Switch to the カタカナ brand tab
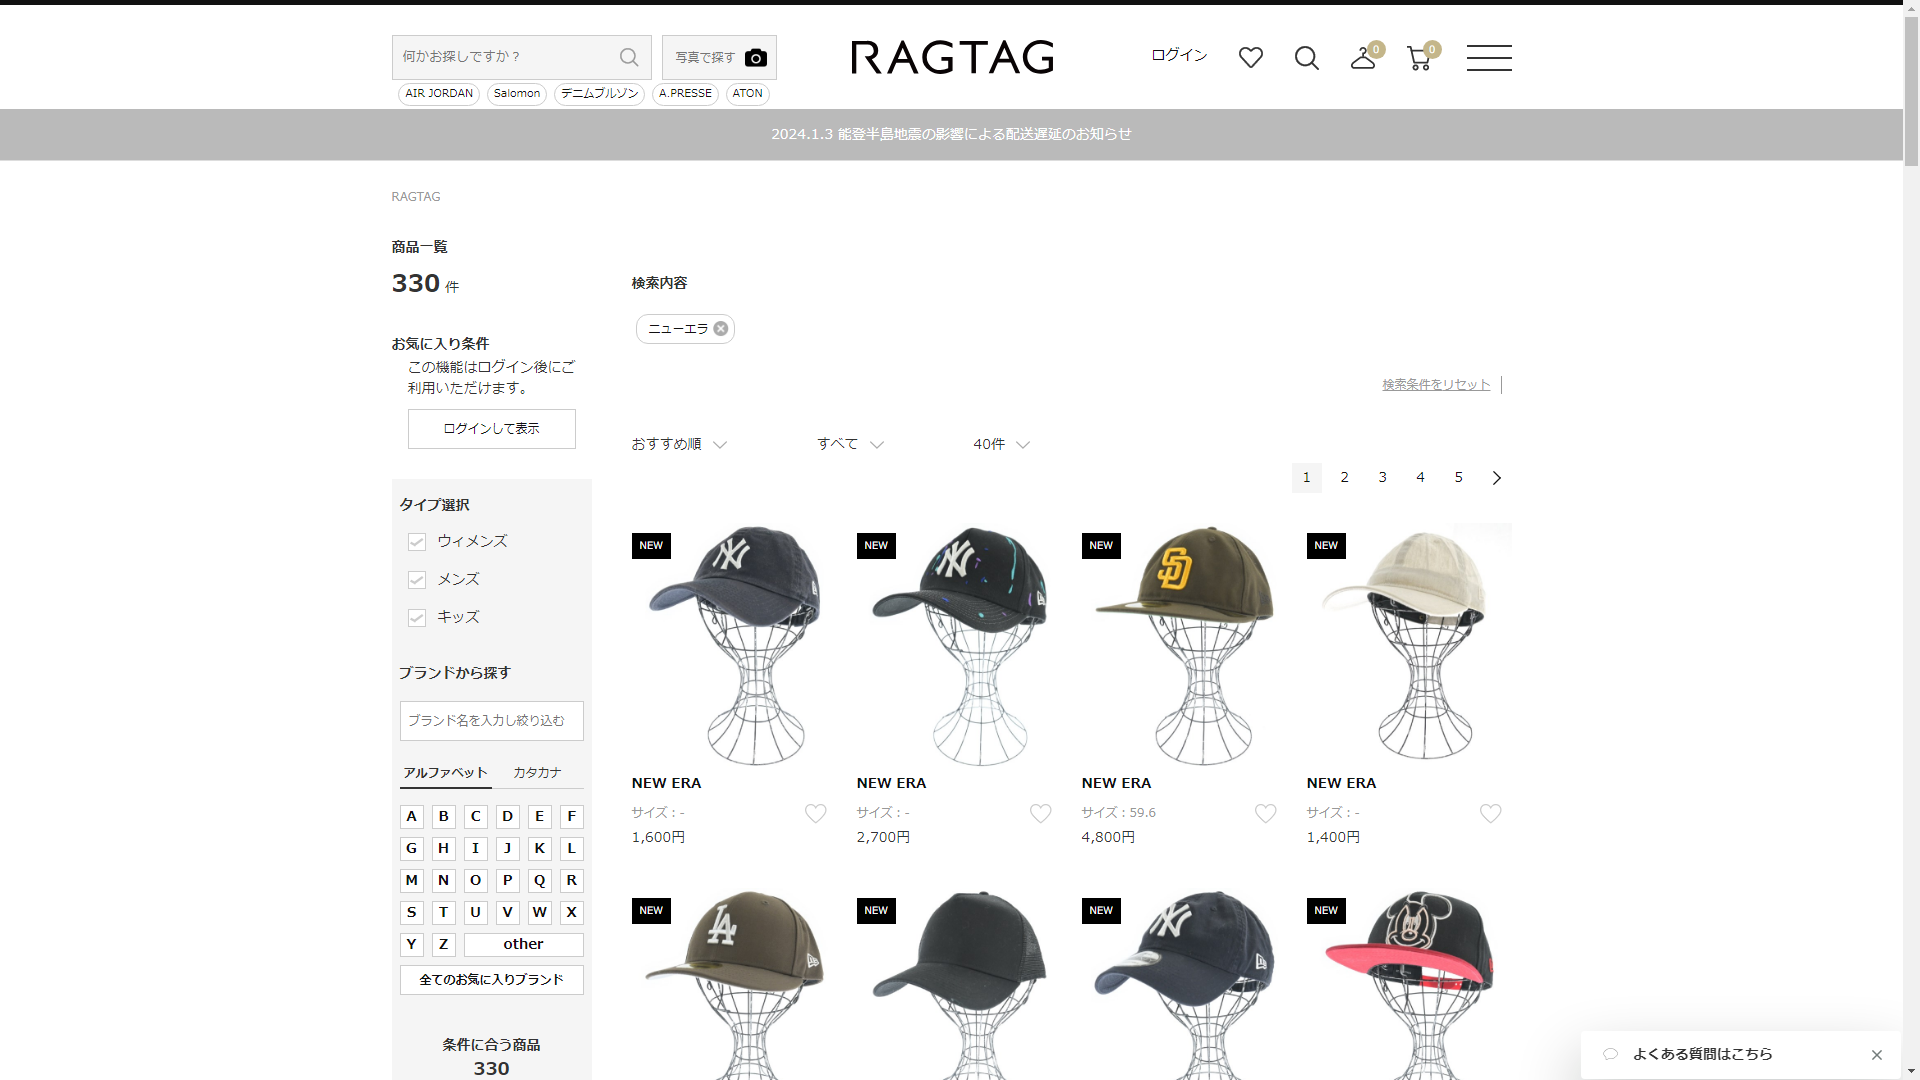This screenshot has height=1080, width=1920. pos(537,773)
